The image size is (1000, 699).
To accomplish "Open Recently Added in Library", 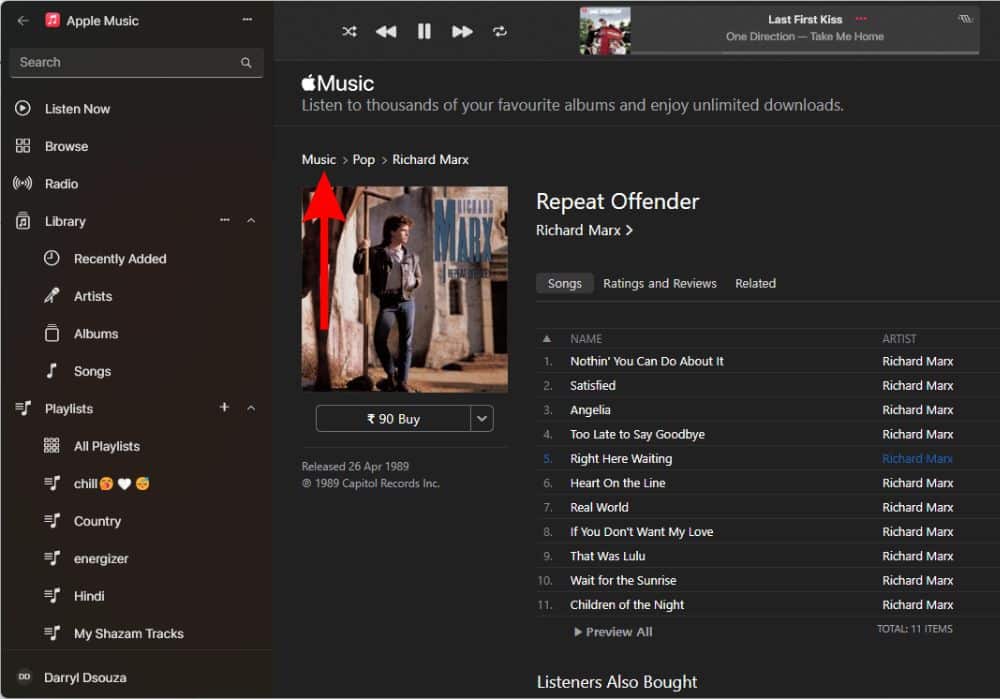I will 119,259.
